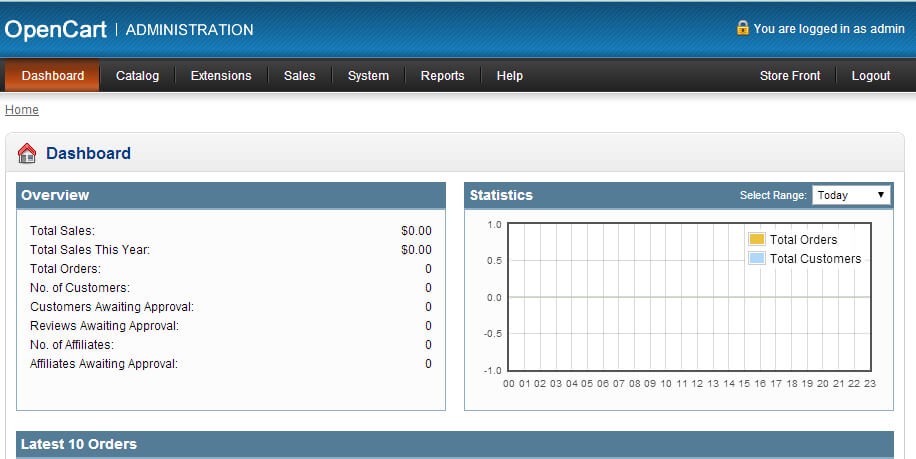This screenshot has height=459, width=916.
Task: Open the Dashboard menu tab
Action: click(53, 75)
